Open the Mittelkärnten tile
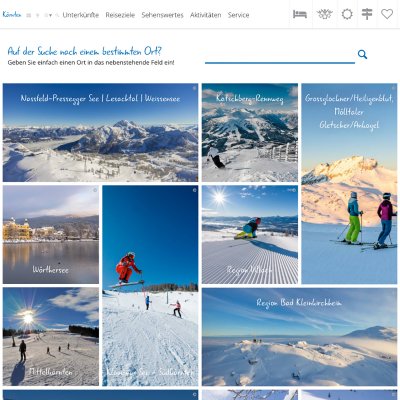The image size is (400, 400). pos(51,337)
